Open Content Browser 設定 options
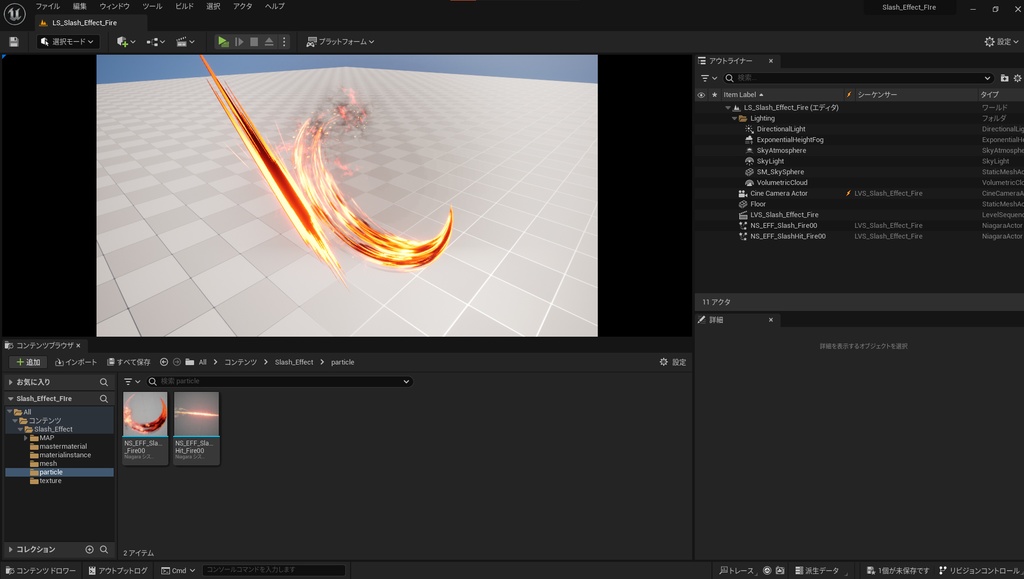Viewport: 1024px width, 579px height. click(x=673, y=362)
